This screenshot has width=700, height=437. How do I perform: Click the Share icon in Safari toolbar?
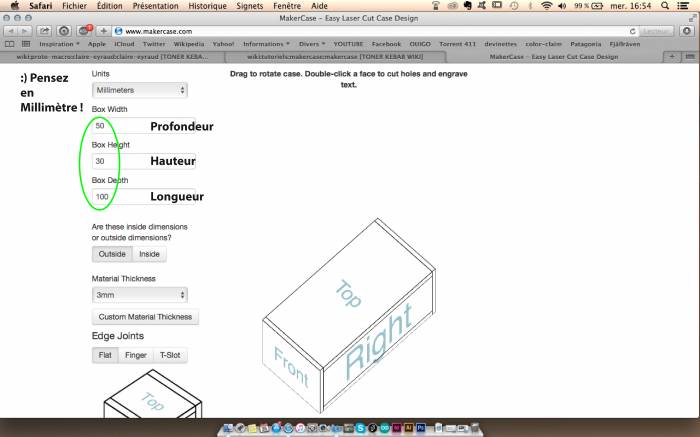click(45, 31)
